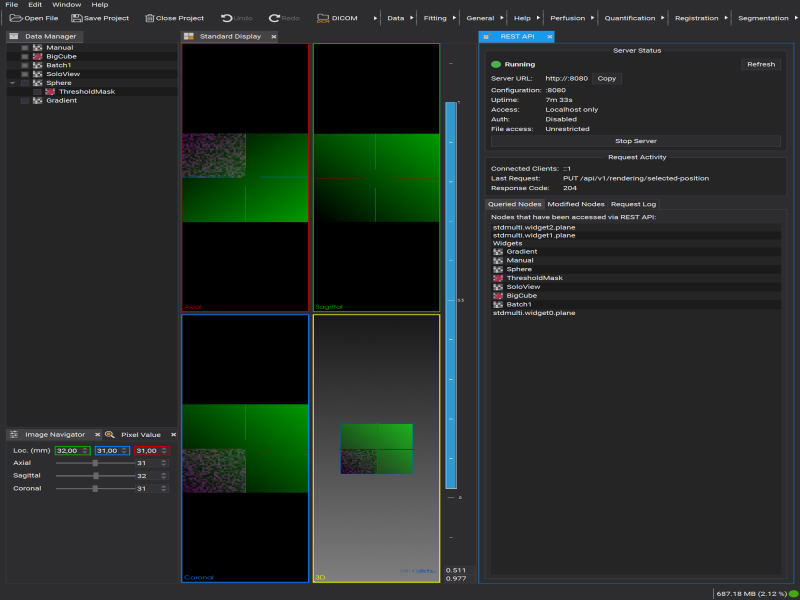Click the Sphere image icon in Data Manager
800x600 pixels.
37,83
